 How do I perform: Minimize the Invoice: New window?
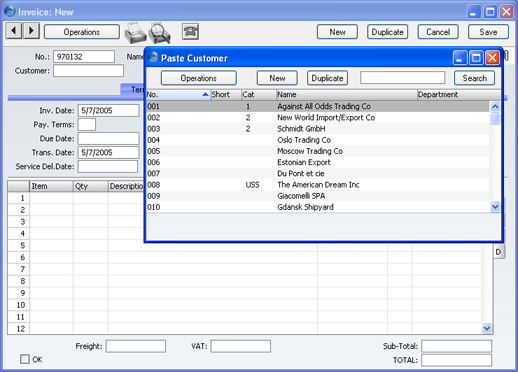[x=474, y=12]
